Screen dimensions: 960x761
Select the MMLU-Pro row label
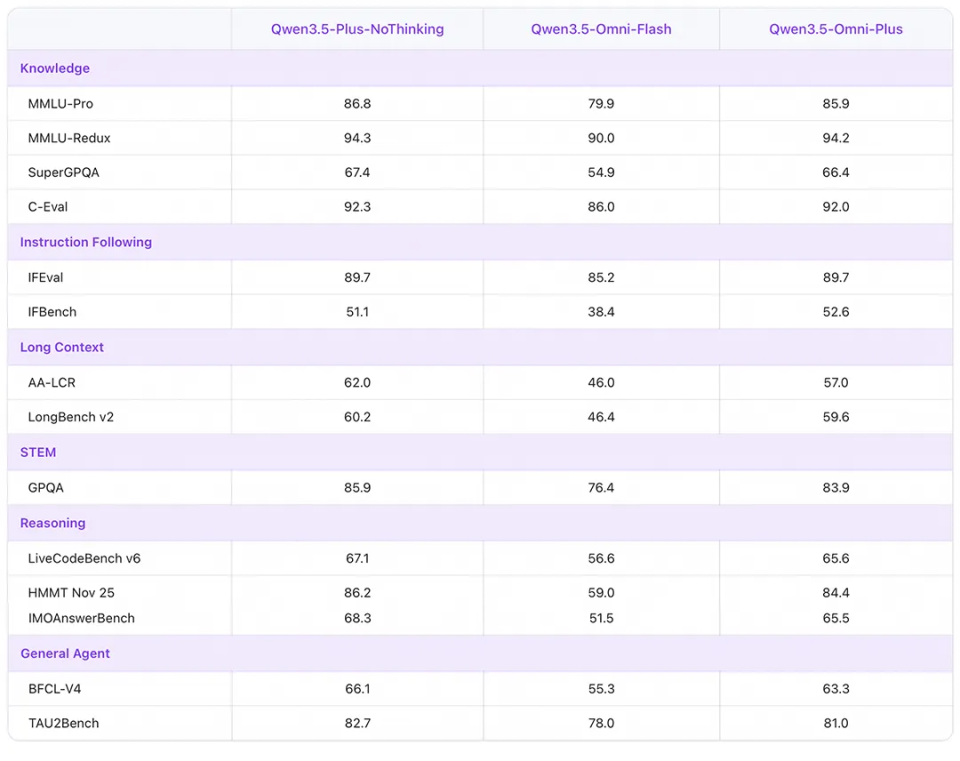[61, 103]
